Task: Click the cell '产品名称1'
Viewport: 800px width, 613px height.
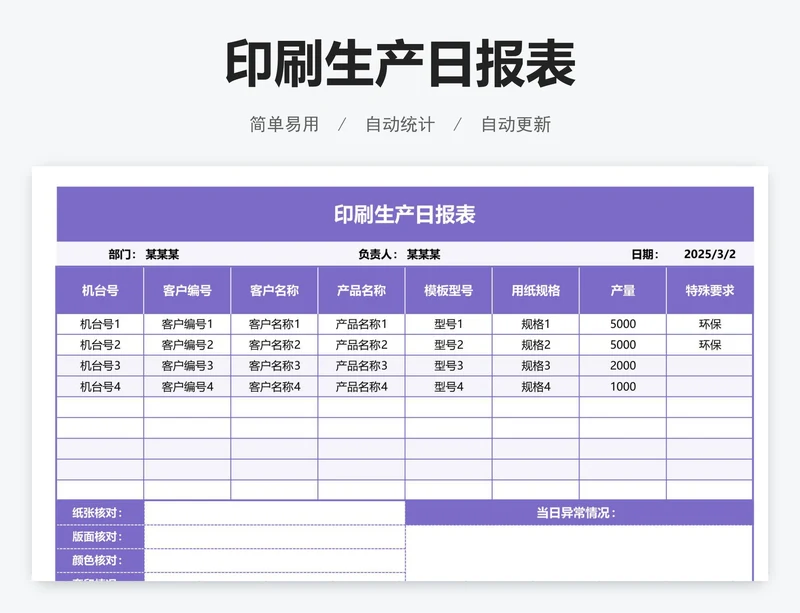Action: coord(361,324)
